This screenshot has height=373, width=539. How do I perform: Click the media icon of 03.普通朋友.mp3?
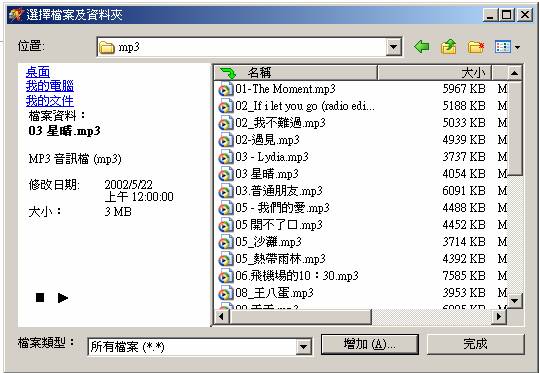[x=226, y=191]
